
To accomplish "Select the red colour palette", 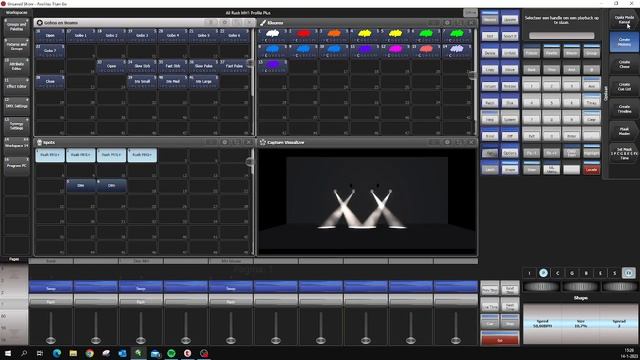I will point(303,36).
